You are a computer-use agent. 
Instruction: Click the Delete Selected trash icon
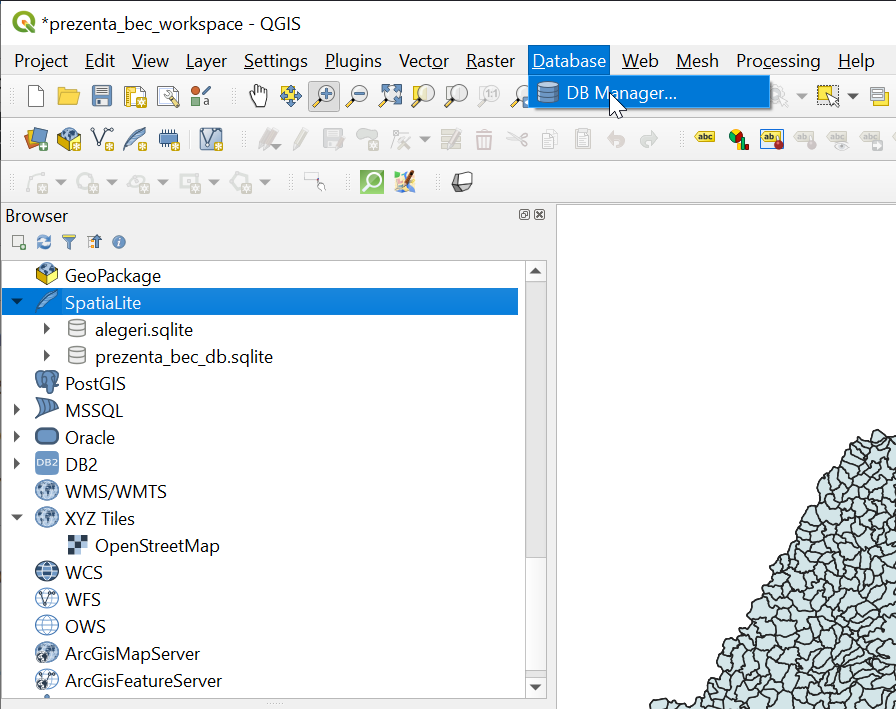pyautogui.click(x=484, y=139)
